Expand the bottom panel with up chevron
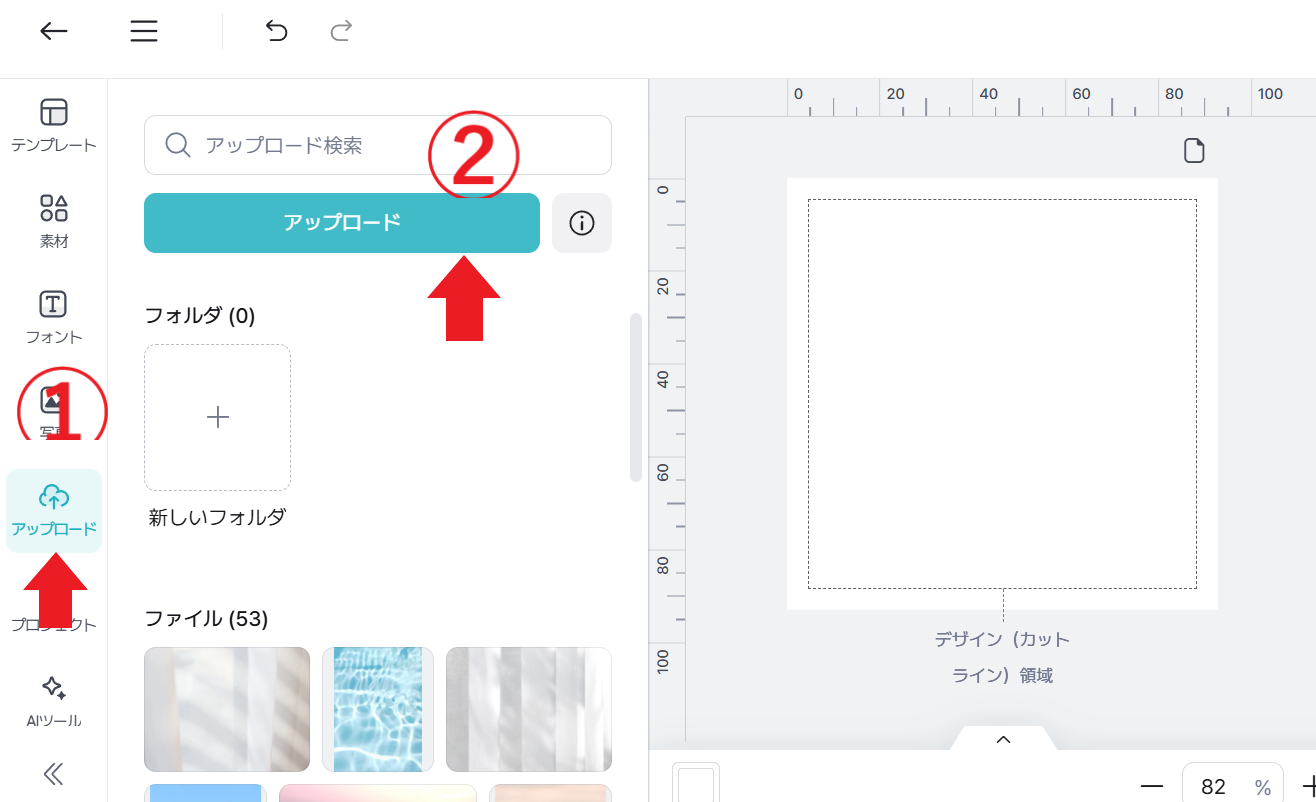Screen dimensions: 1316x802 coord(1003,740)
